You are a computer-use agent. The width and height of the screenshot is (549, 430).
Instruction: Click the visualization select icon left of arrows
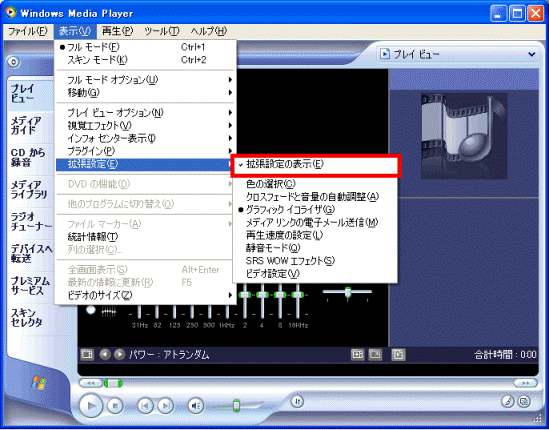[87, 355]
